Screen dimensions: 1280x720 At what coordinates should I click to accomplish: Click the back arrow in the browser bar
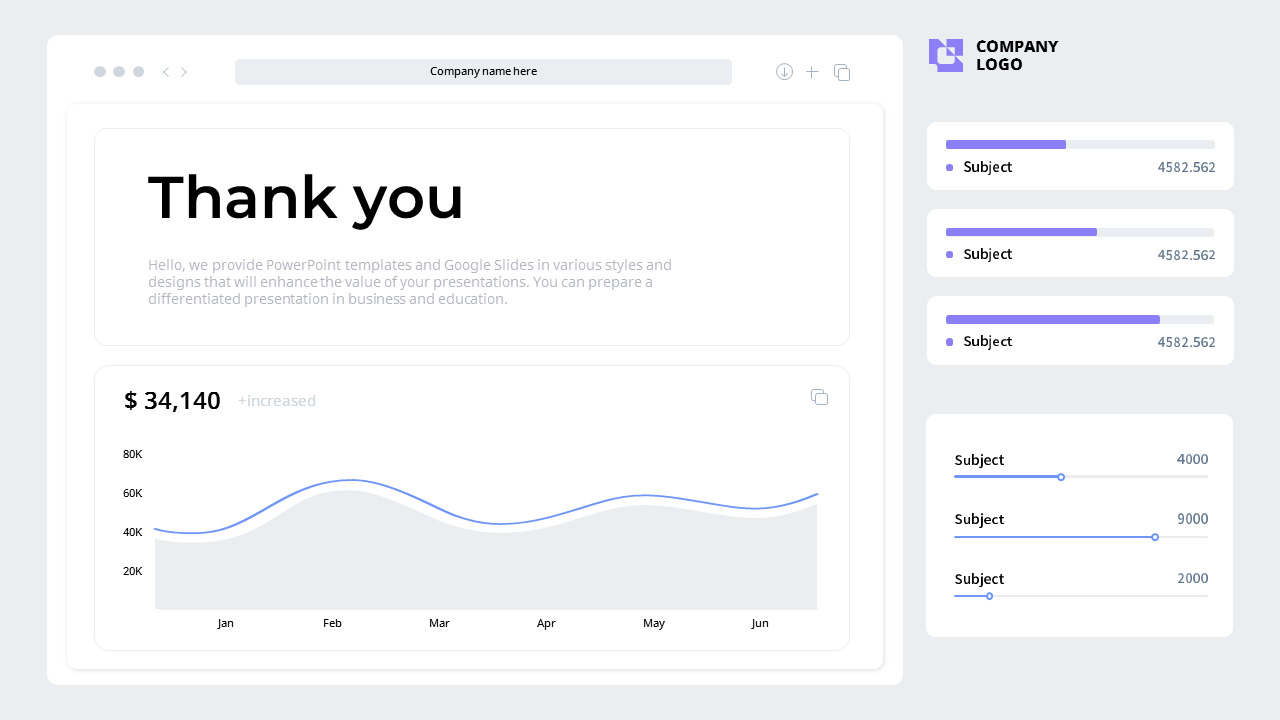[x=166, y=72]
